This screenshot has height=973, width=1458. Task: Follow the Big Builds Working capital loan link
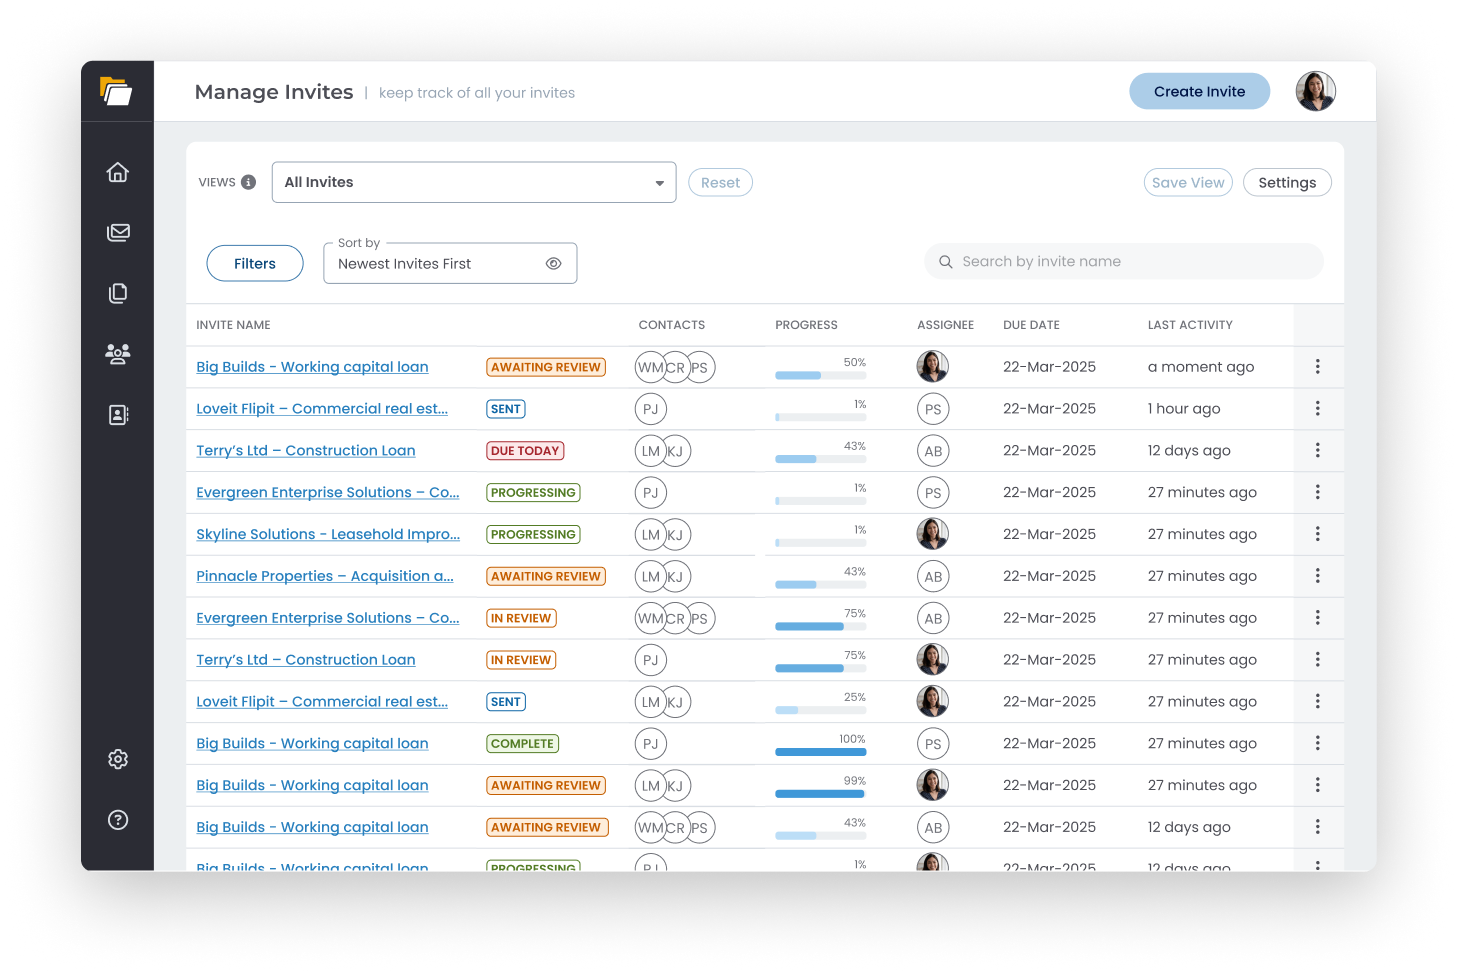pos(311,366)
